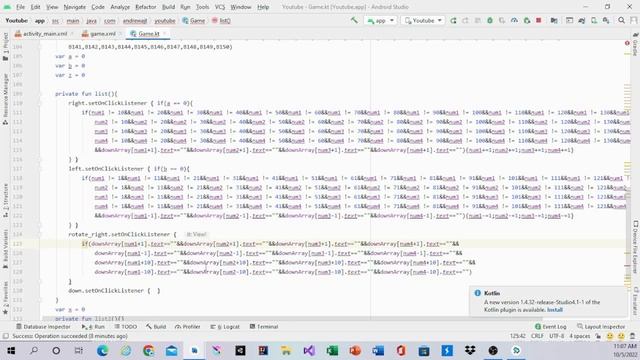640x360 pixels.
Task: Open the Resource Manager sidebar button
Action: [5, 99]
